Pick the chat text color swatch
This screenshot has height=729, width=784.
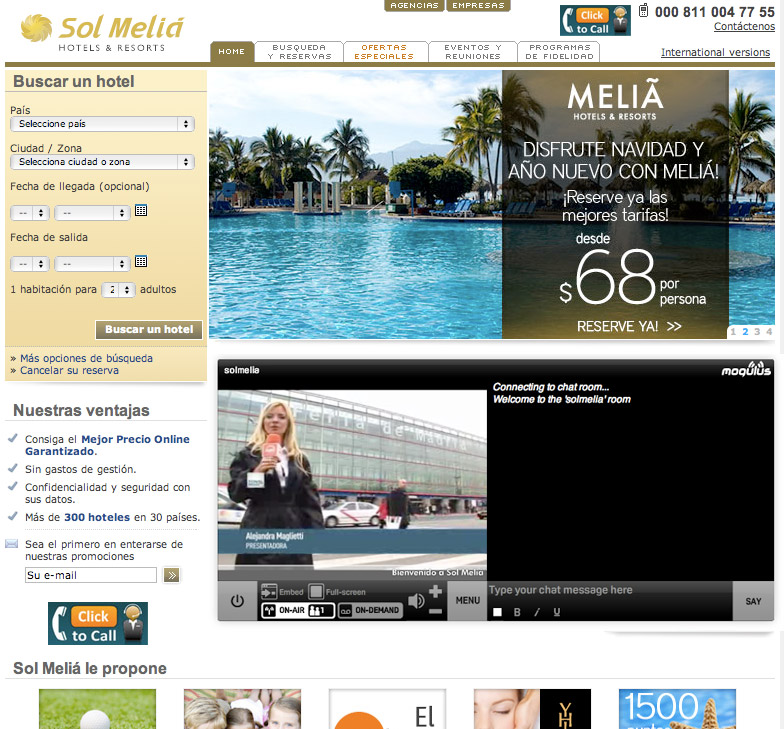click(497, 612)
